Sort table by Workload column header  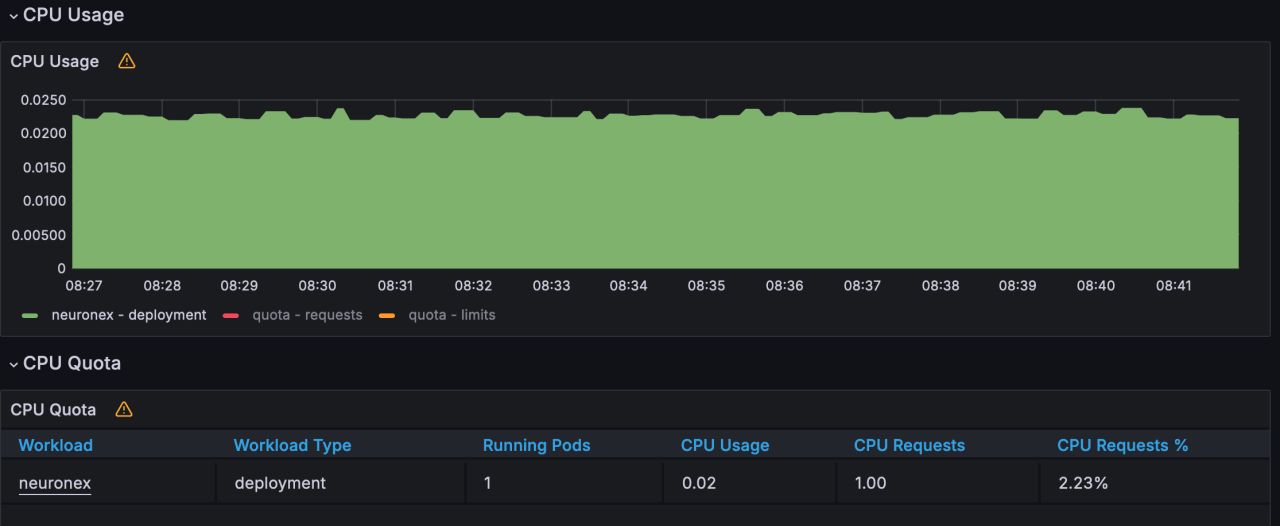point(55,445)
